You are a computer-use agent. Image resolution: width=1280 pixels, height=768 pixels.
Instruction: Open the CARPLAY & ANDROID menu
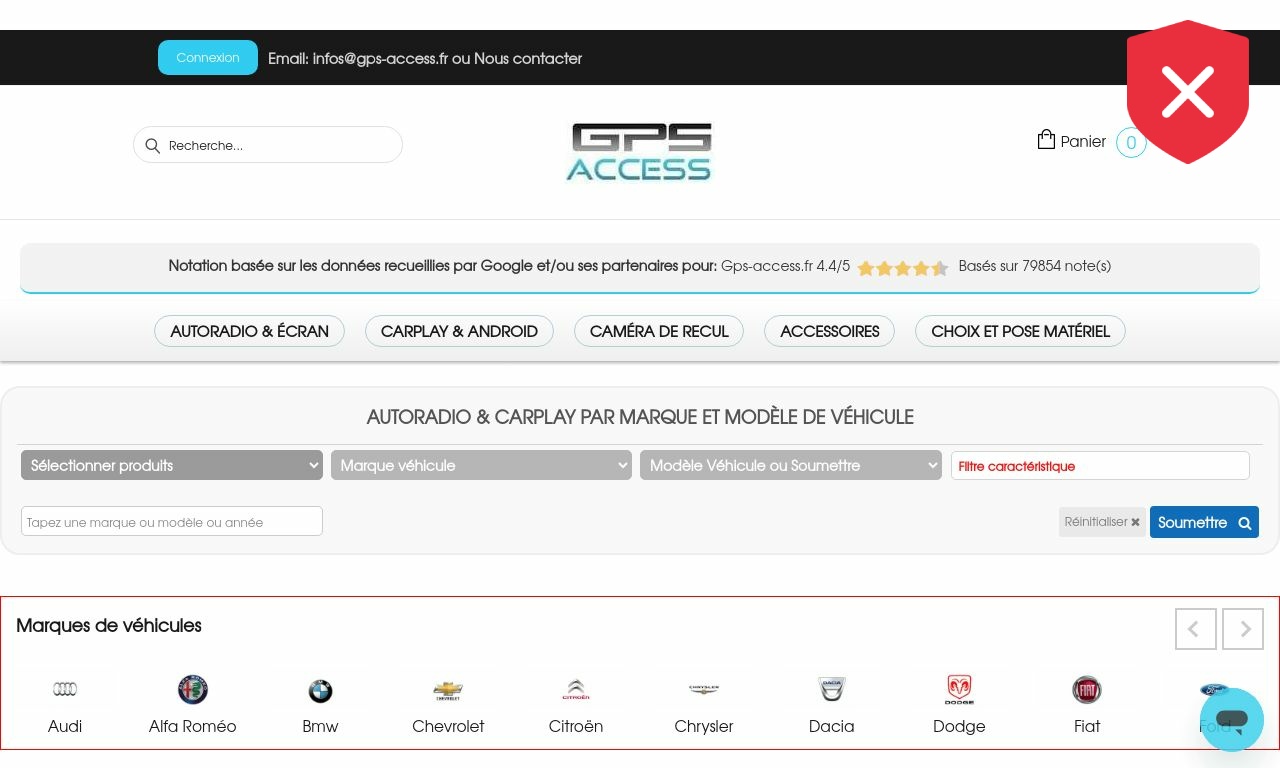pos(459,331)
